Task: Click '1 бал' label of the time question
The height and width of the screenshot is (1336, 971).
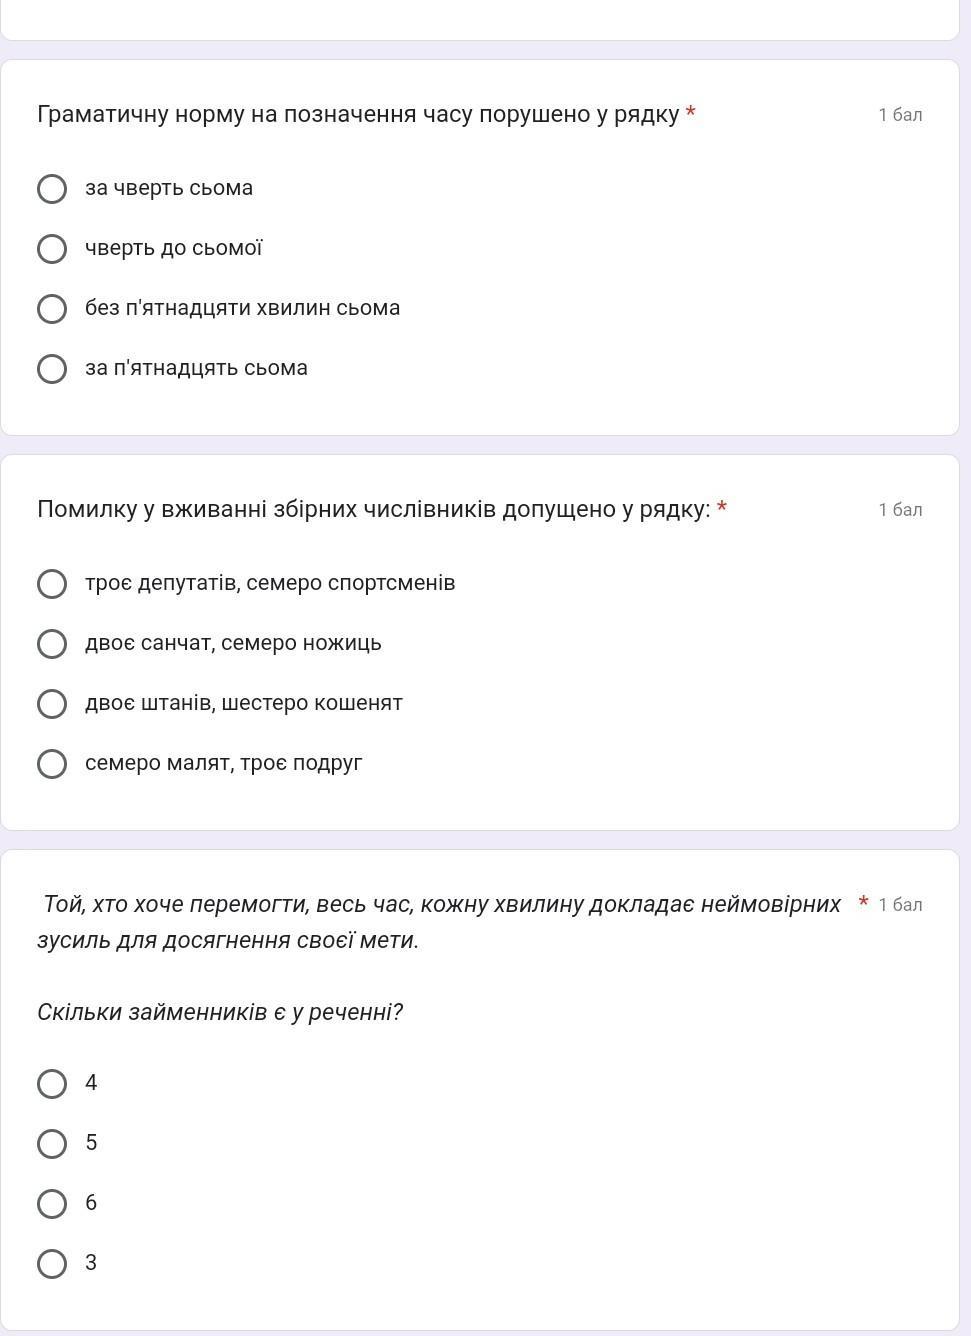Action: point(900,115)
